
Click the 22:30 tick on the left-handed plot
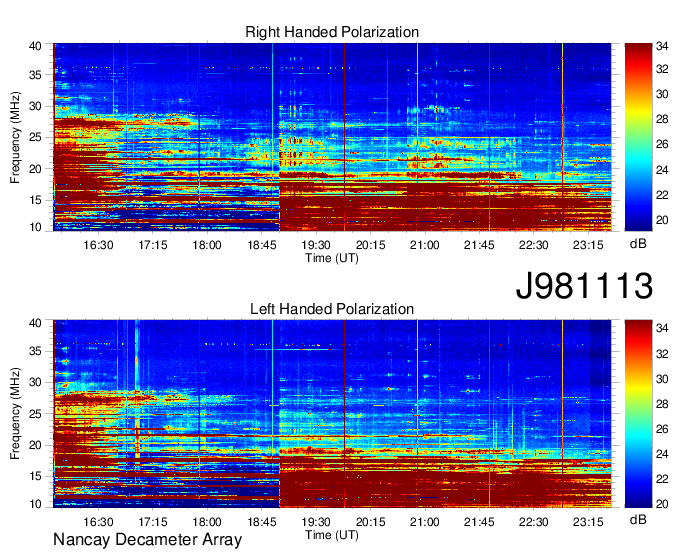(x=534, y=522)
